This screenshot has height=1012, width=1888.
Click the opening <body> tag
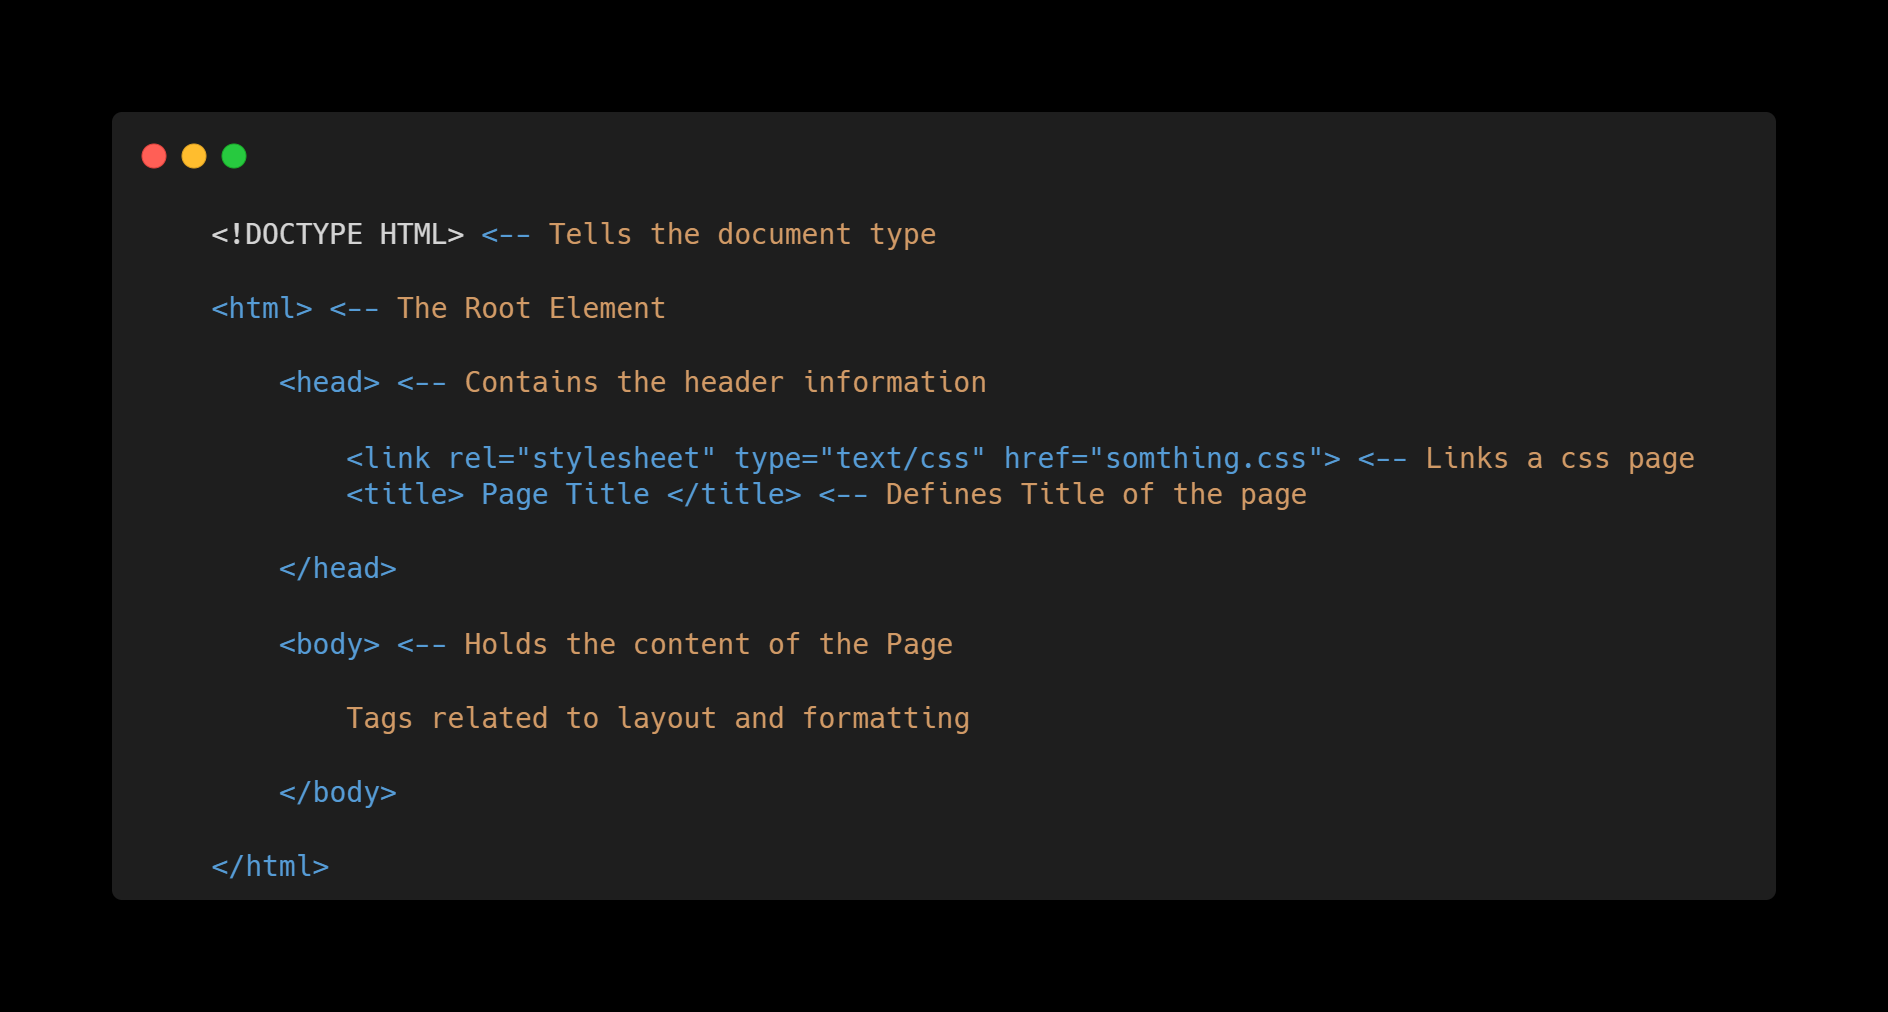pos(329,644)
